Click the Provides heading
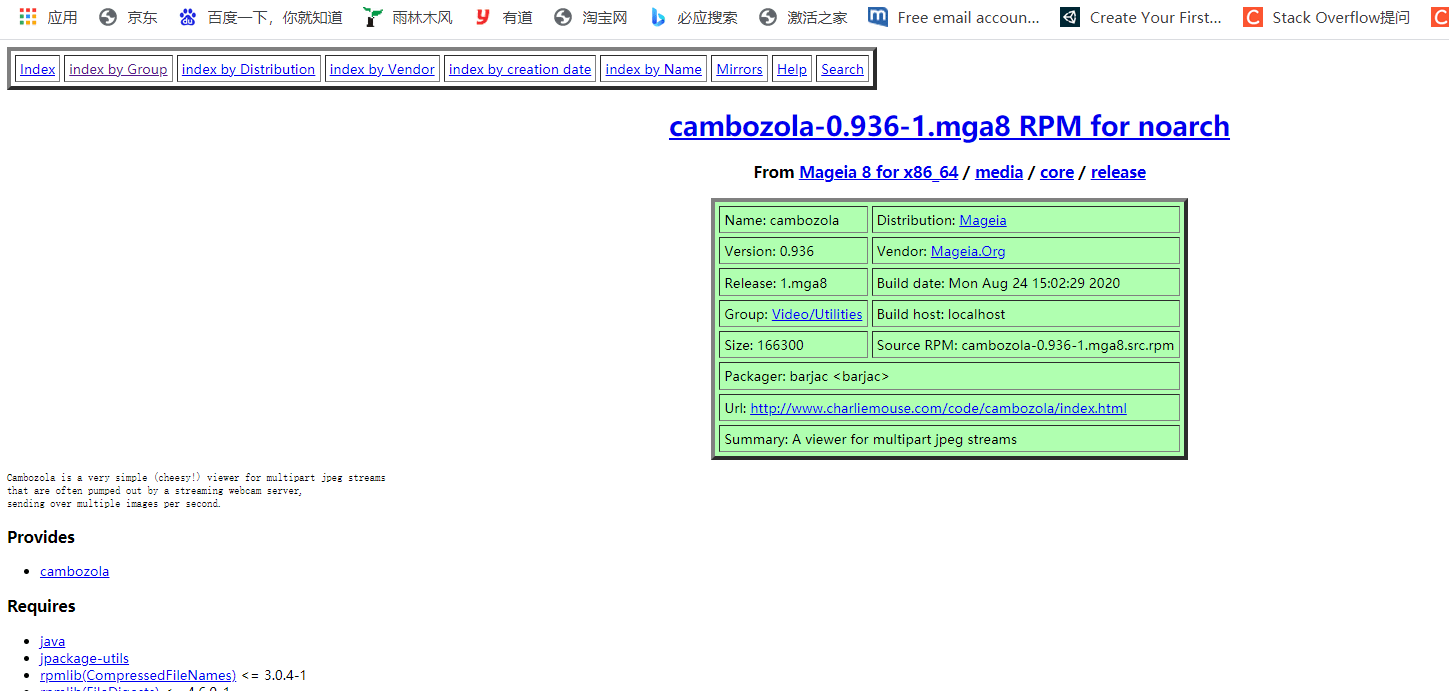This screenshot has height=691, width=1449. (41, 537)
